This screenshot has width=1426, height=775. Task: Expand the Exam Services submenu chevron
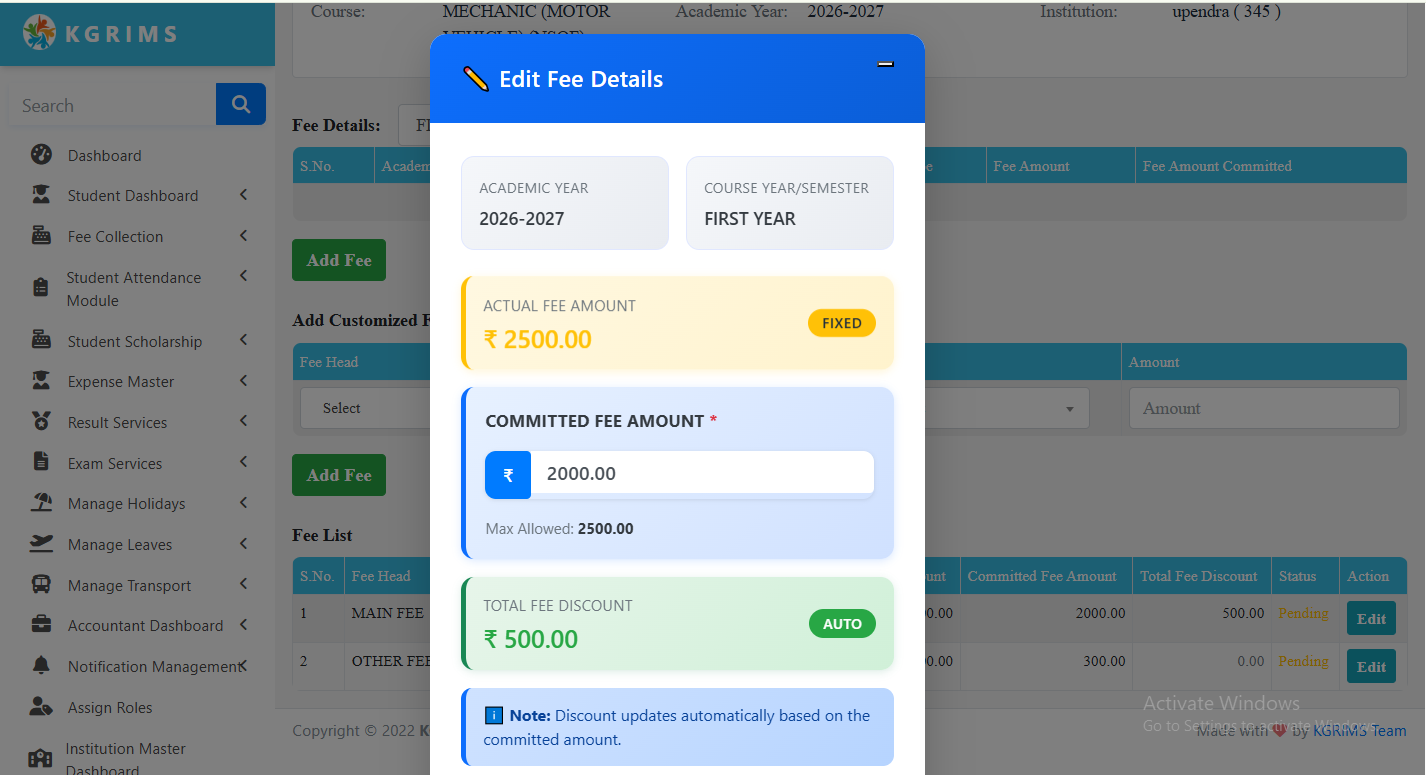click(243, 462)
